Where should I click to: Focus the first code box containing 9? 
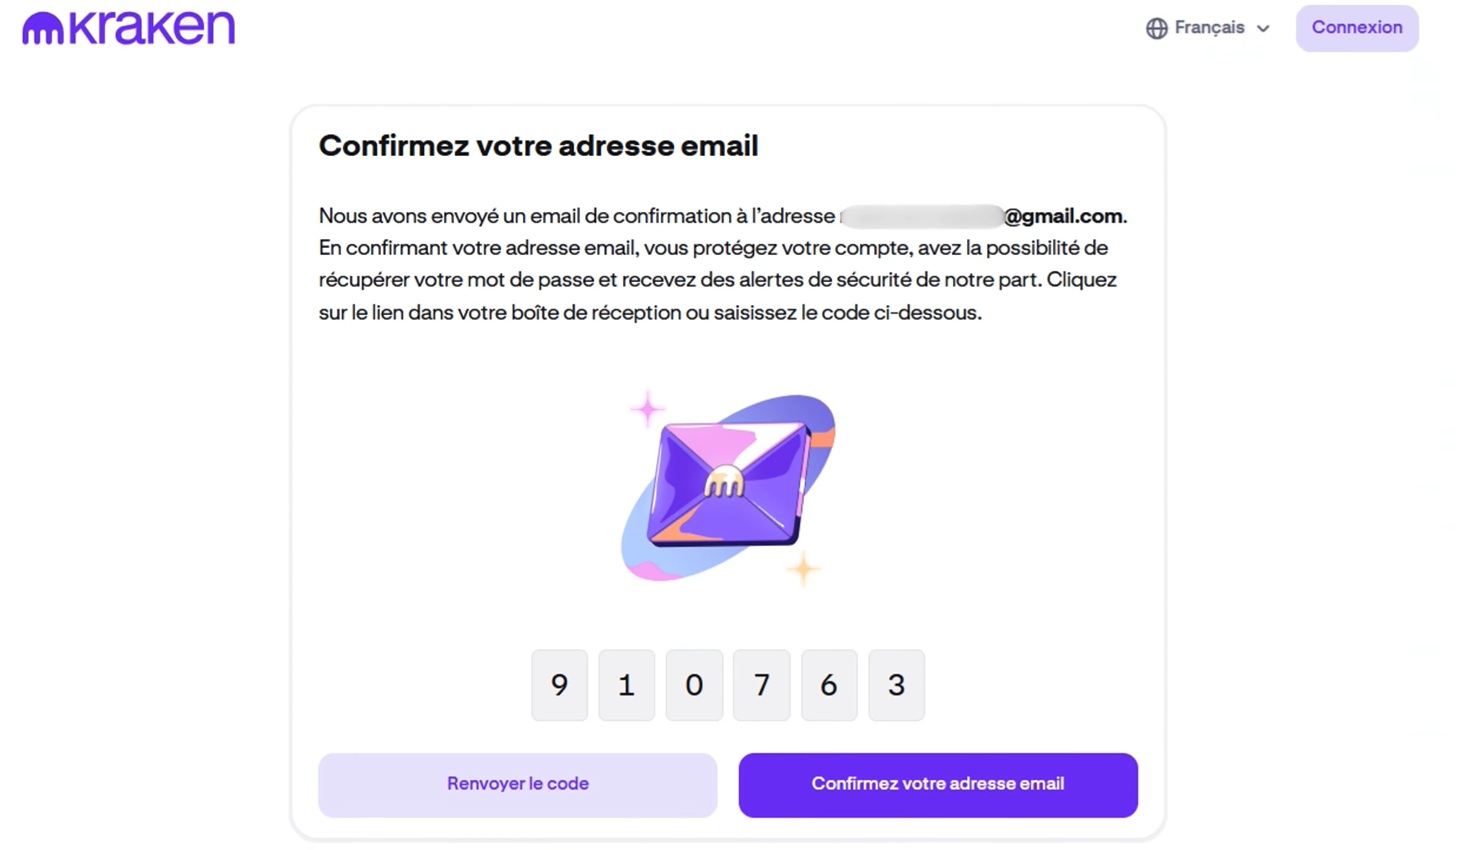coord(559,685)
